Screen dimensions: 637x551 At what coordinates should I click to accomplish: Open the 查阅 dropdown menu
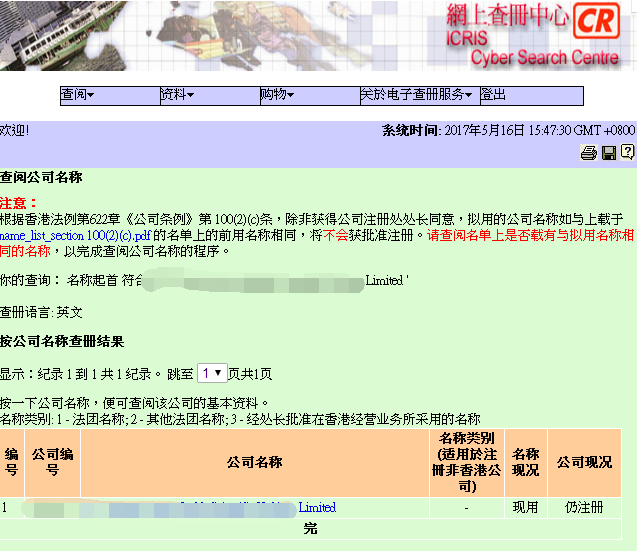click(77, 95)
